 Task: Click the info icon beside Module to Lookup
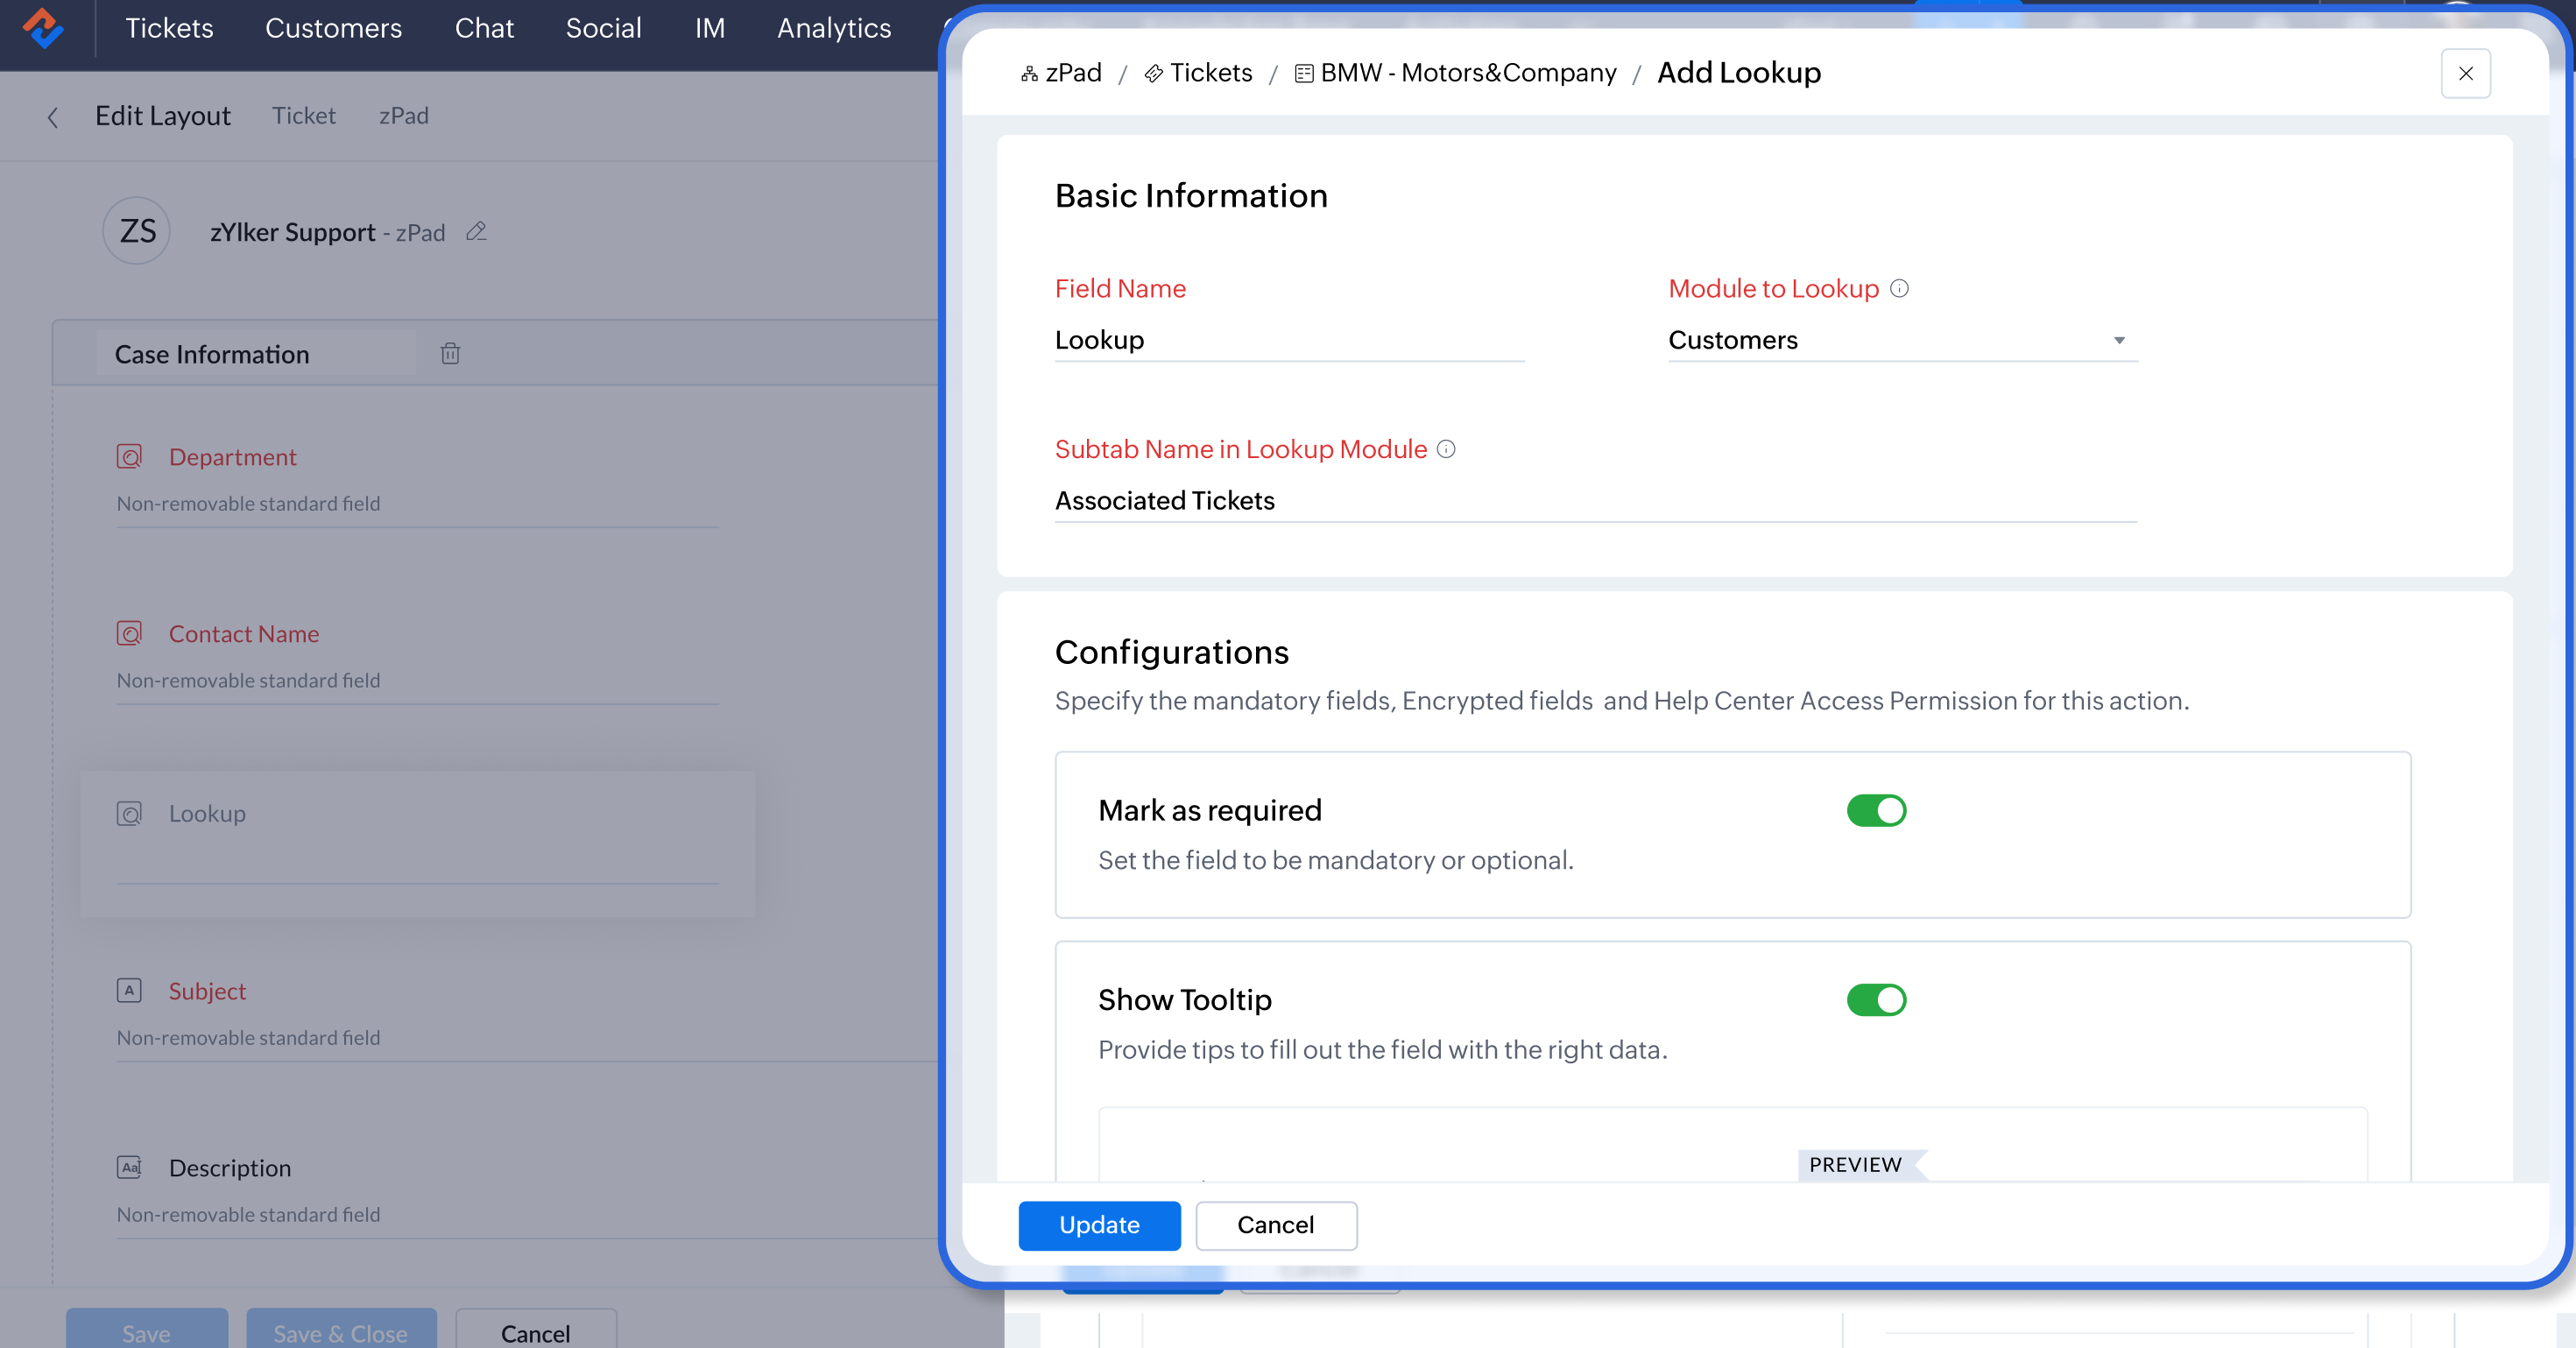pos(1899,289)
